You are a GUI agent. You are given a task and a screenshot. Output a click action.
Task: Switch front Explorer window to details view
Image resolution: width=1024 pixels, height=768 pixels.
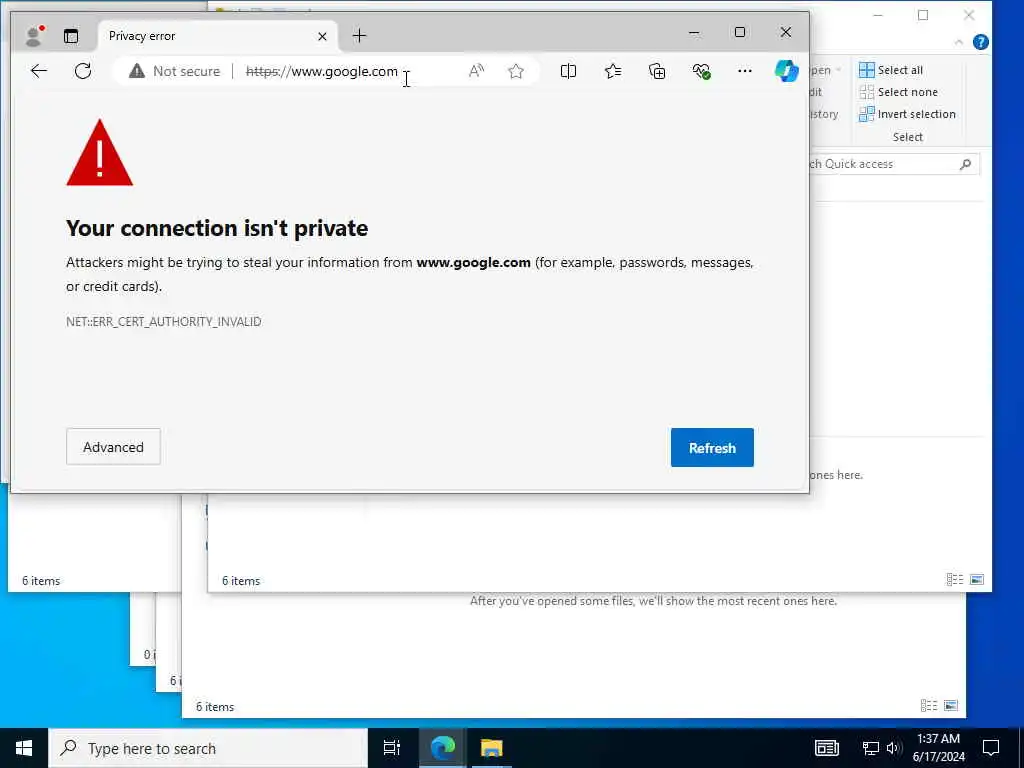click(x=955, y=579)
